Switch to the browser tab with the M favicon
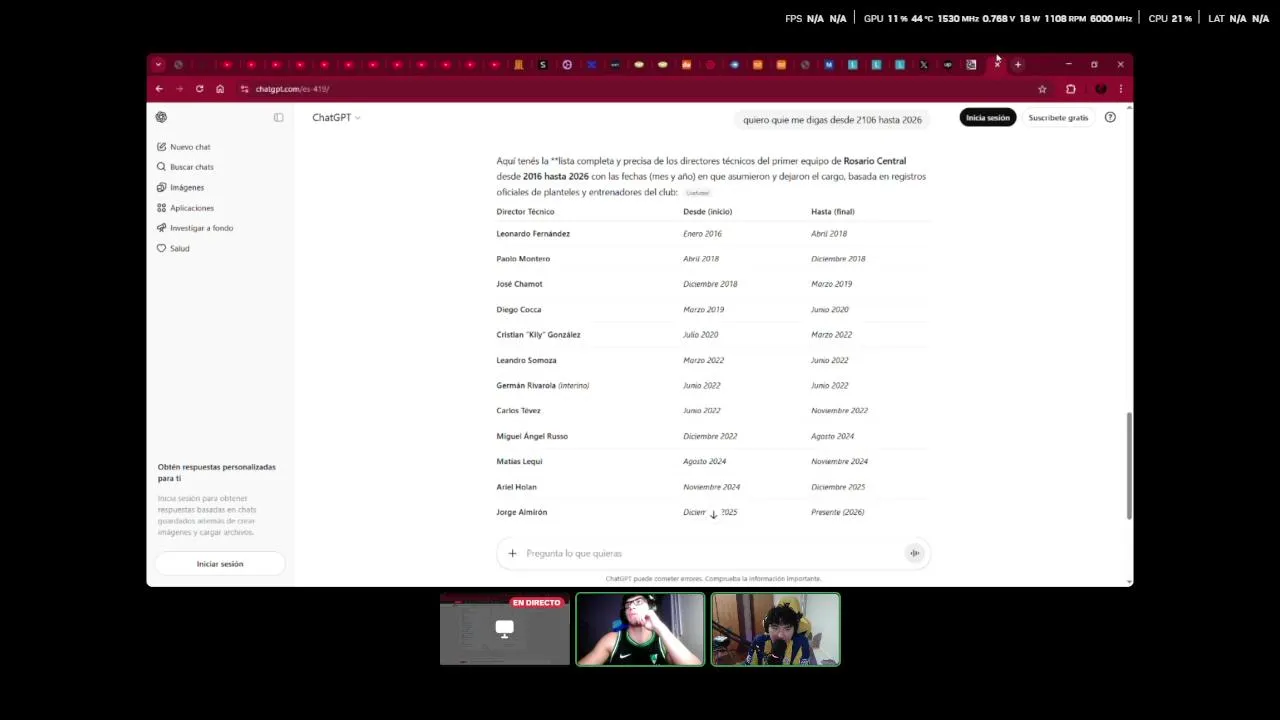This screenshot has height=720, width=1280. coord(828,65)
